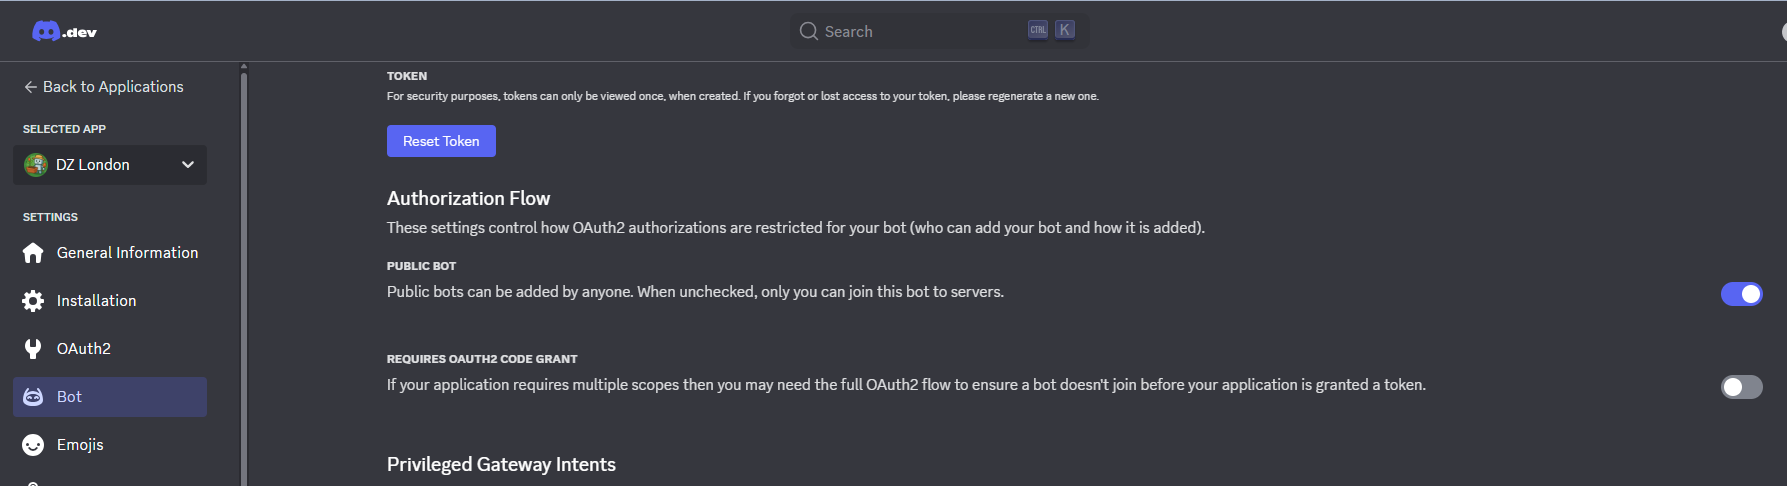Open the Installation settings page
The width and height of the screenshot is (1787, 486).
(110, 301)
